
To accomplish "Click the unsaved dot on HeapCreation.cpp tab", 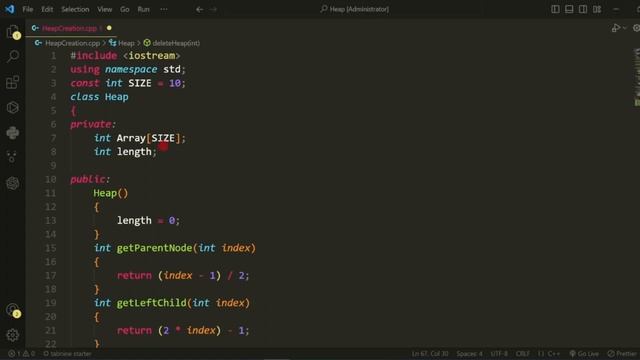I will [x=109, y=28].
